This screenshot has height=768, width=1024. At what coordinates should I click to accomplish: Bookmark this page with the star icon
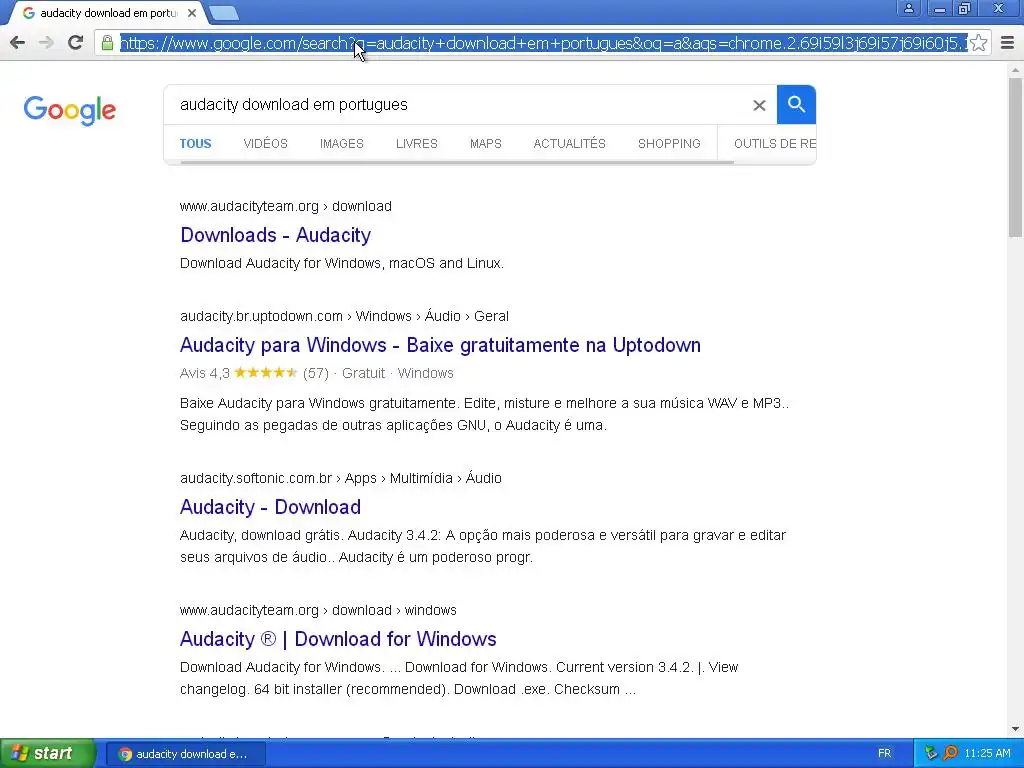[978, 43]
